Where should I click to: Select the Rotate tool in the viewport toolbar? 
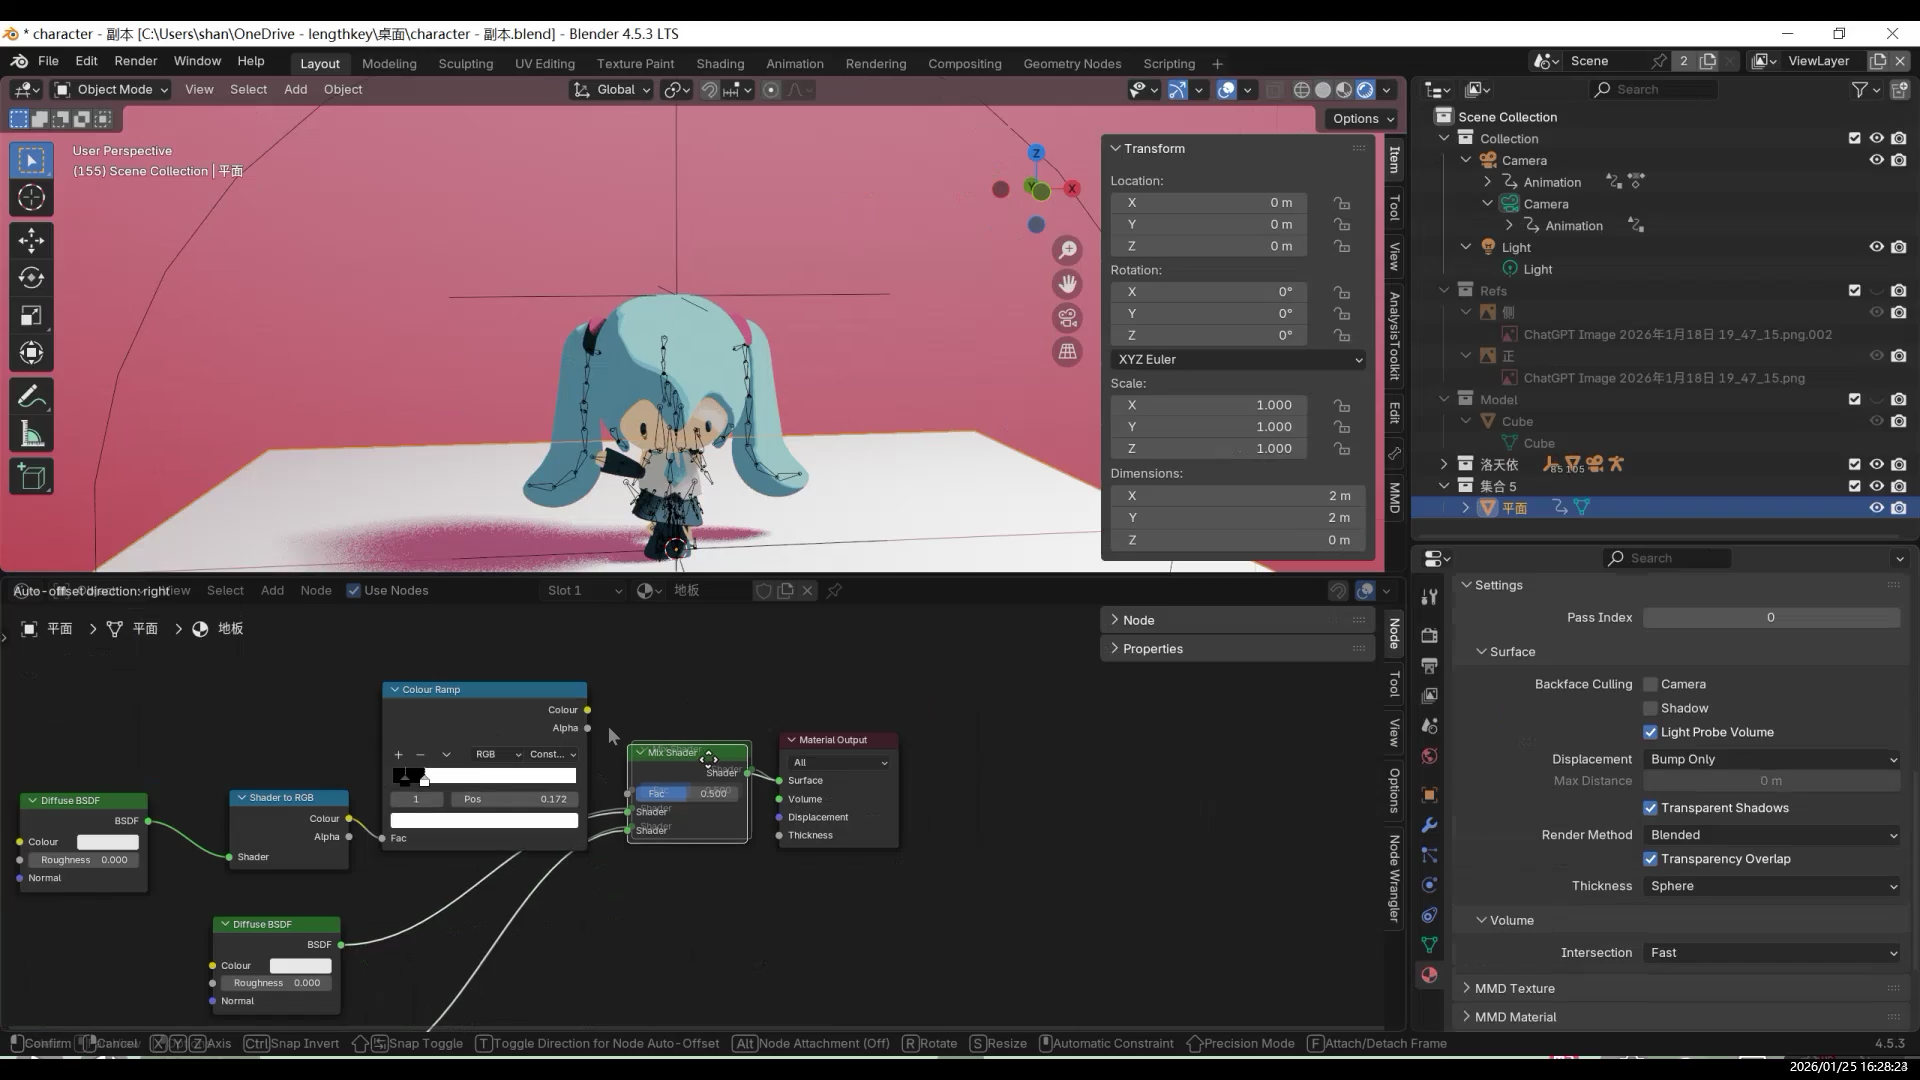pos(31,278)
